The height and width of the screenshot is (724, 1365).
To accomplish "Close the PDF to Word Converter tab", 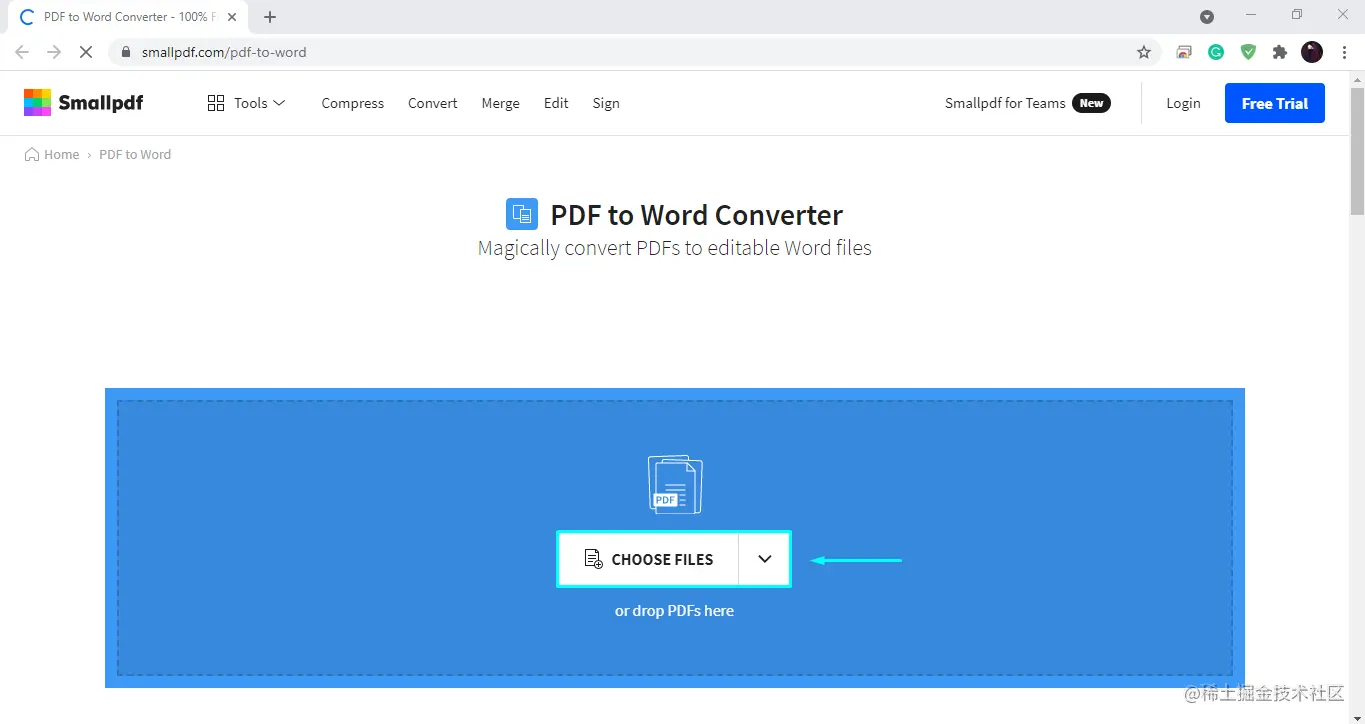I will pos(232,17).
